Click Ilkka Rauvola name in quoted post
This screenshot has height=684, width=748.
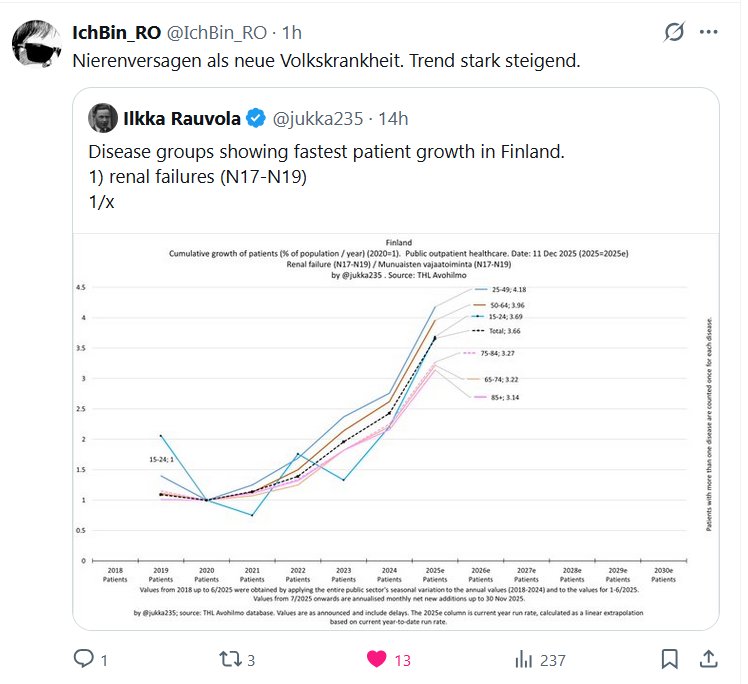click(180, 118)
